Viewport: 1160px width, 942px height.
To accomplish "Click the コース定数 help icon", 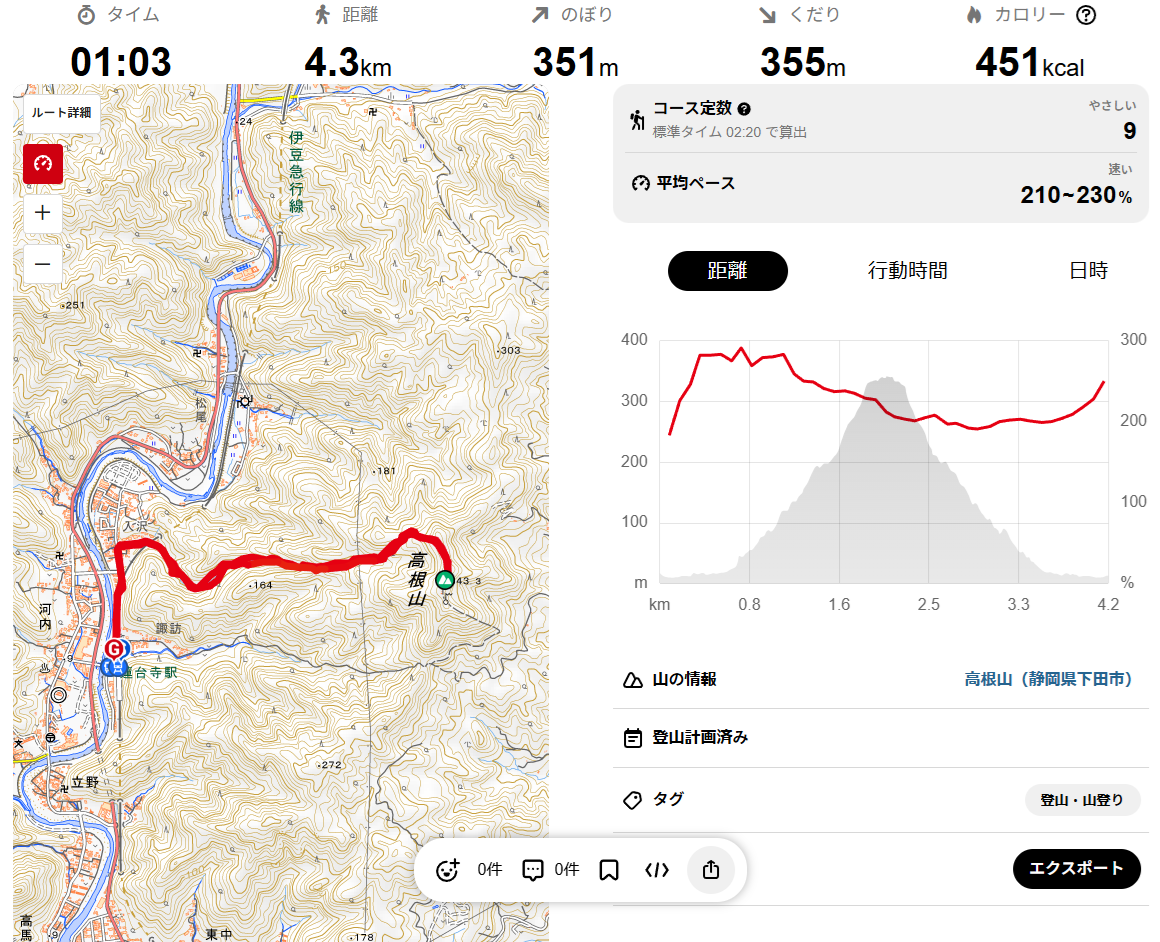I will [x=744, y=109].
